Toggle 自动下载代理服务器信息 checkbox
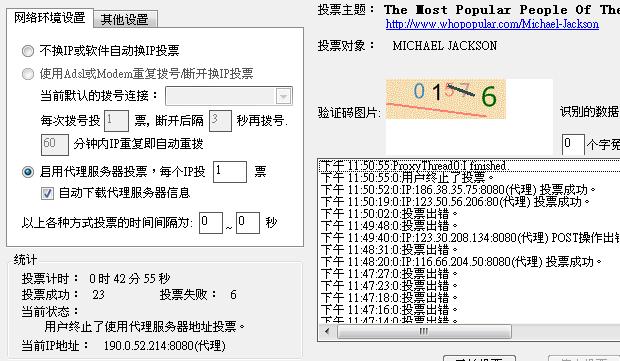This screenshot has height=361, width=620. tap(47, 193)
